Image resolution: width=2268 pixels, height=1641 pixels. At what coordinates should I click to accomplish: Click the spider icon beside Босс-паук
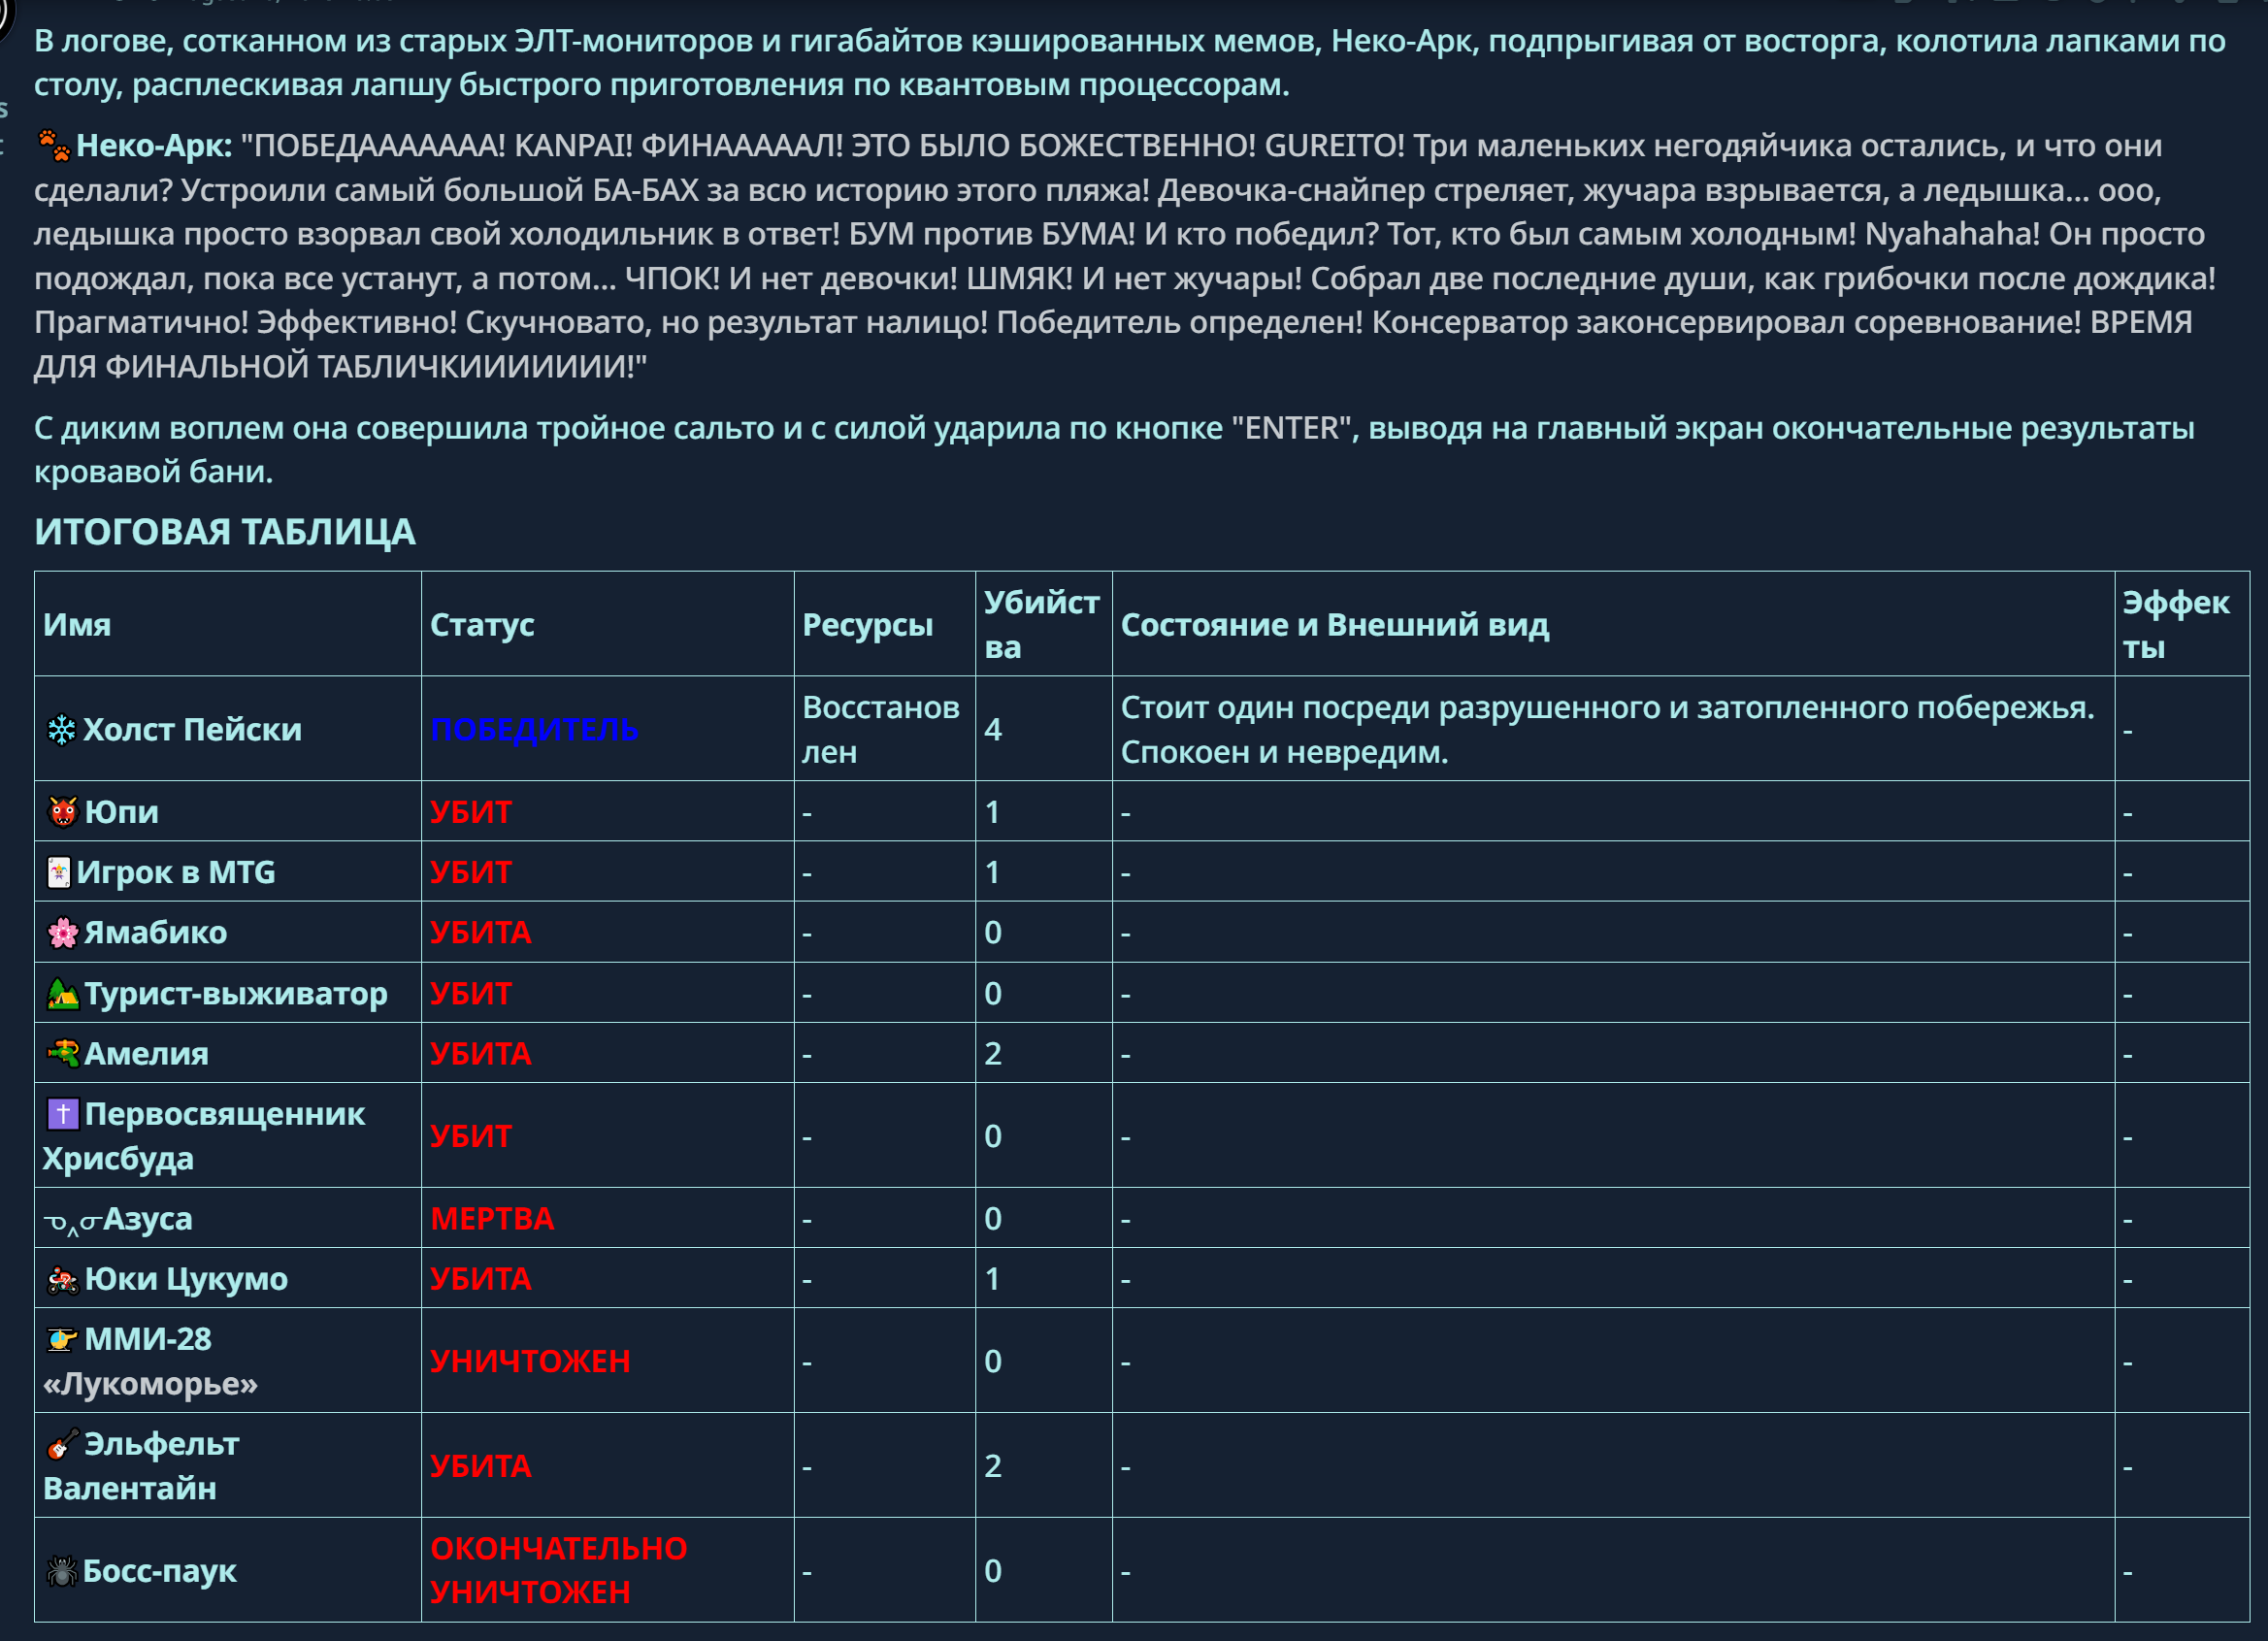(x=62, y=1571)
